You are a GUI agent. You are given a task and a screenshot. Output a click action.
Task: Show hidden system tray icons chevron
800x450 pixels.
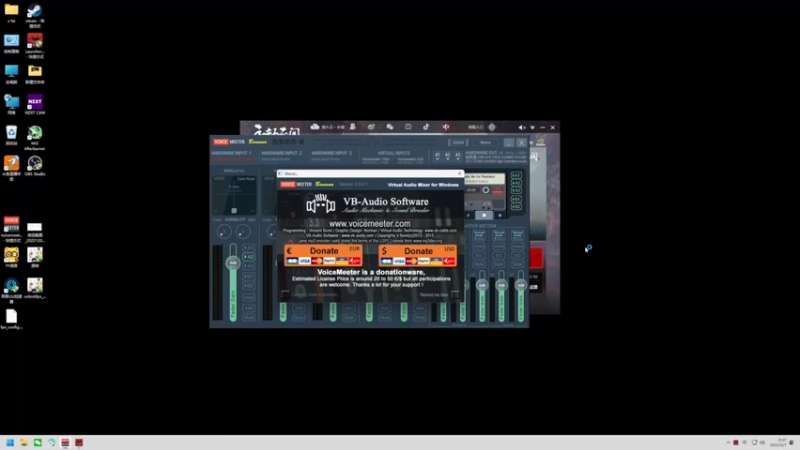[729, 442]
